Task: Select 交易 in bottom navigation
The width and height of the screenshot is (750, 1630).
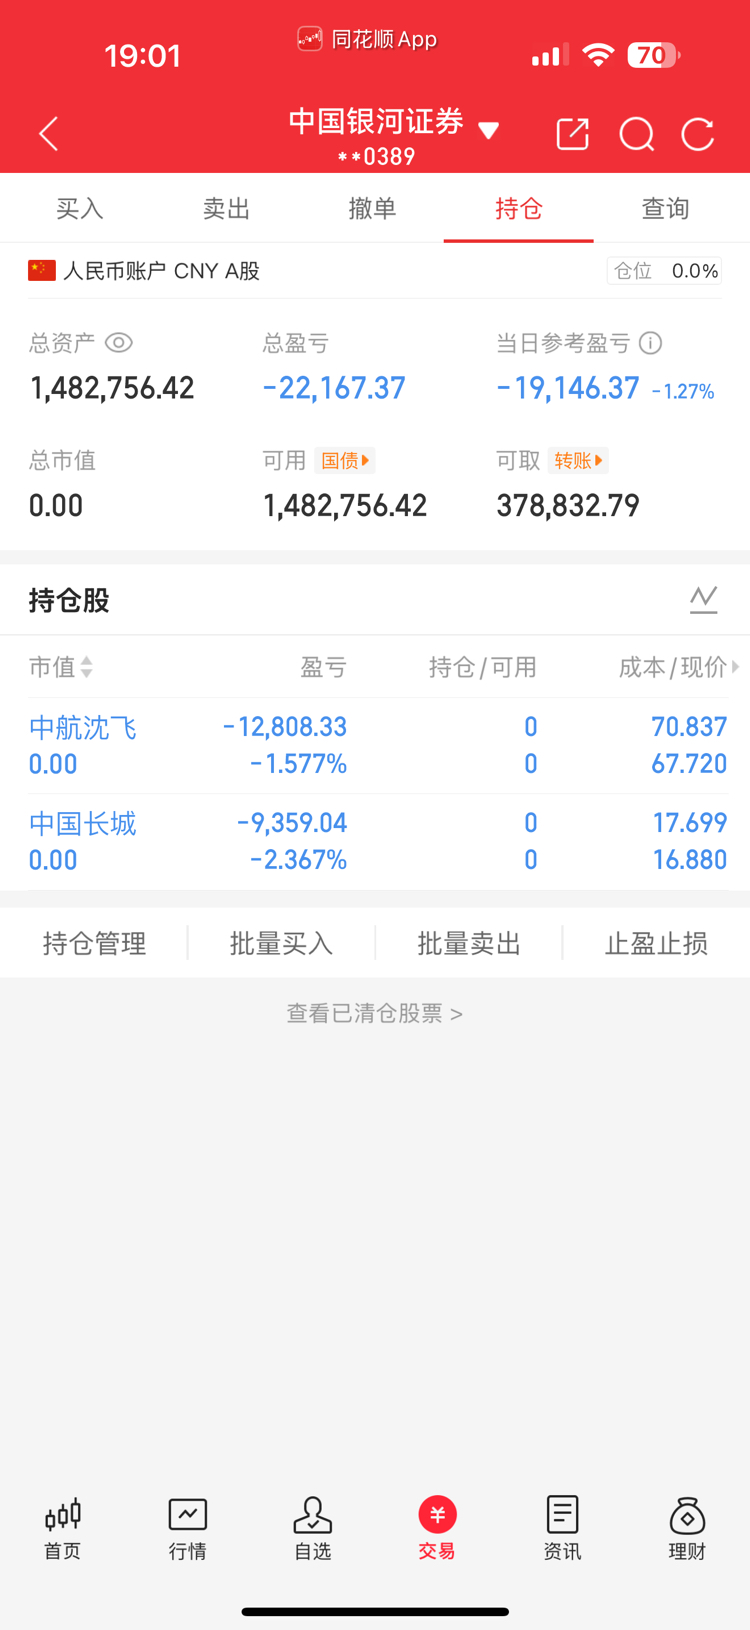Action: 437,1529
